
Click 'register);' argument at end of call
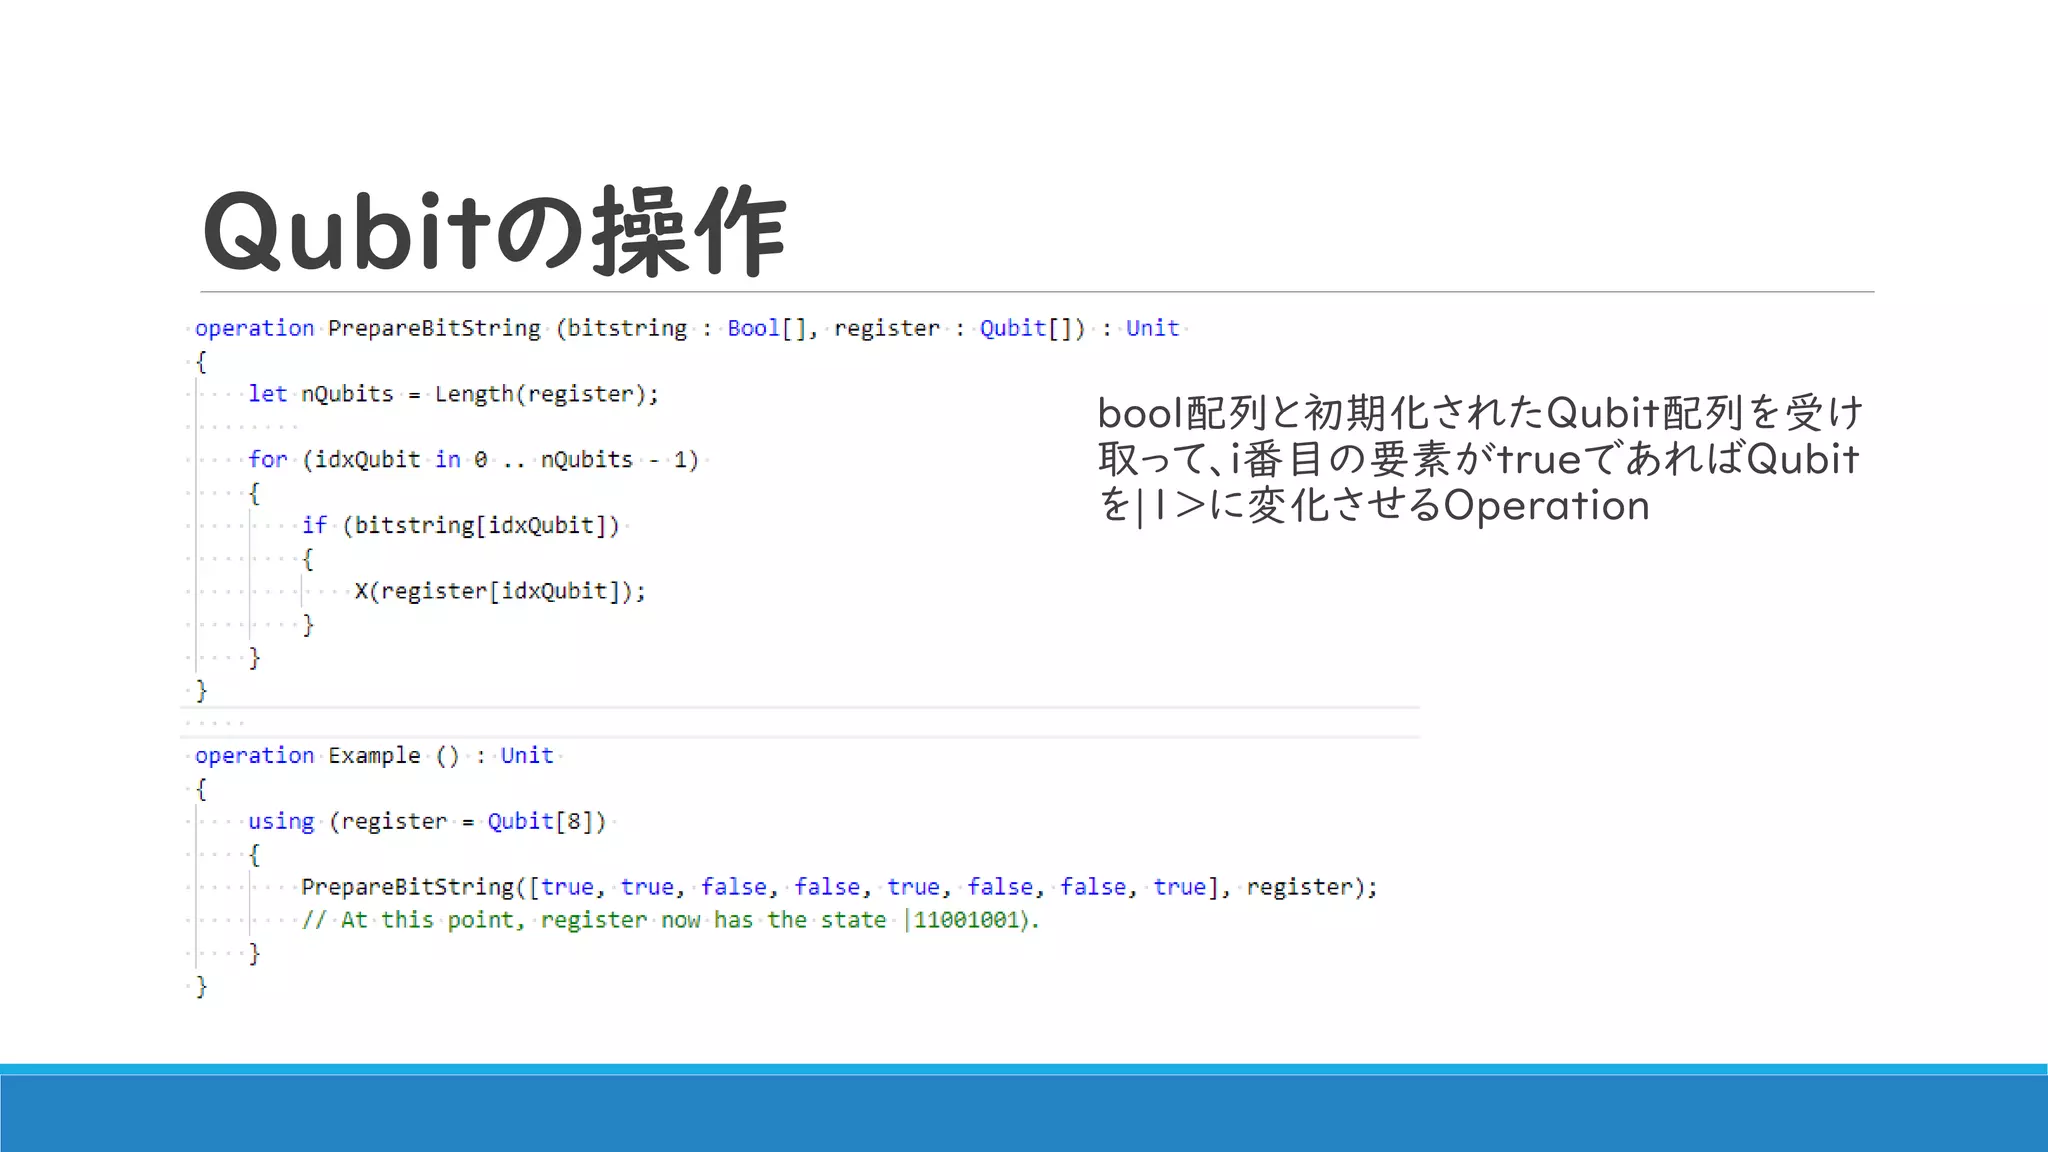point(1312,887)
